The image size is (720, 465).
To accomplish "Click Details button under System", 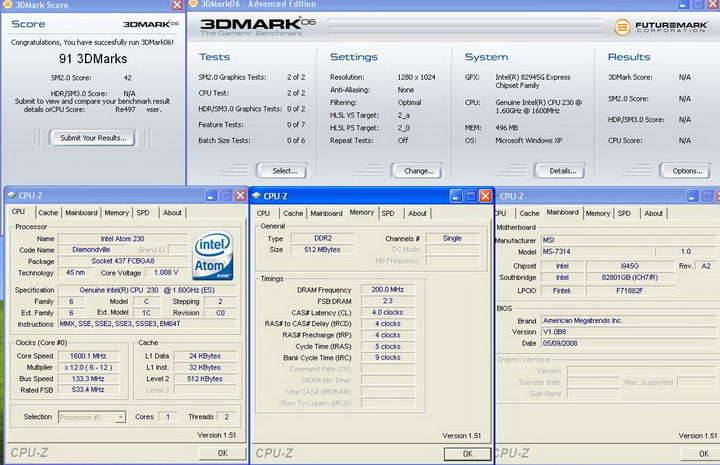I will pos(560,171).
